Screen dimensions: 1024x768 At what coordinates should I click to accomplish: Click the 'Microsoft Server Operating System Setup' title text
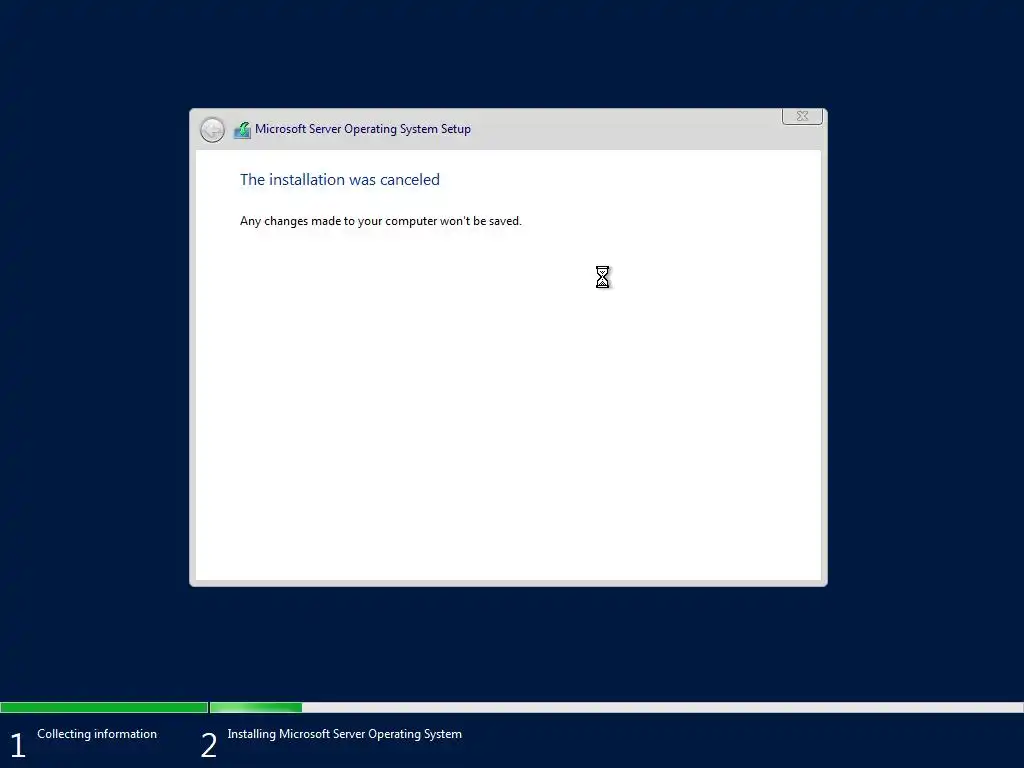[x=362, y=129]
